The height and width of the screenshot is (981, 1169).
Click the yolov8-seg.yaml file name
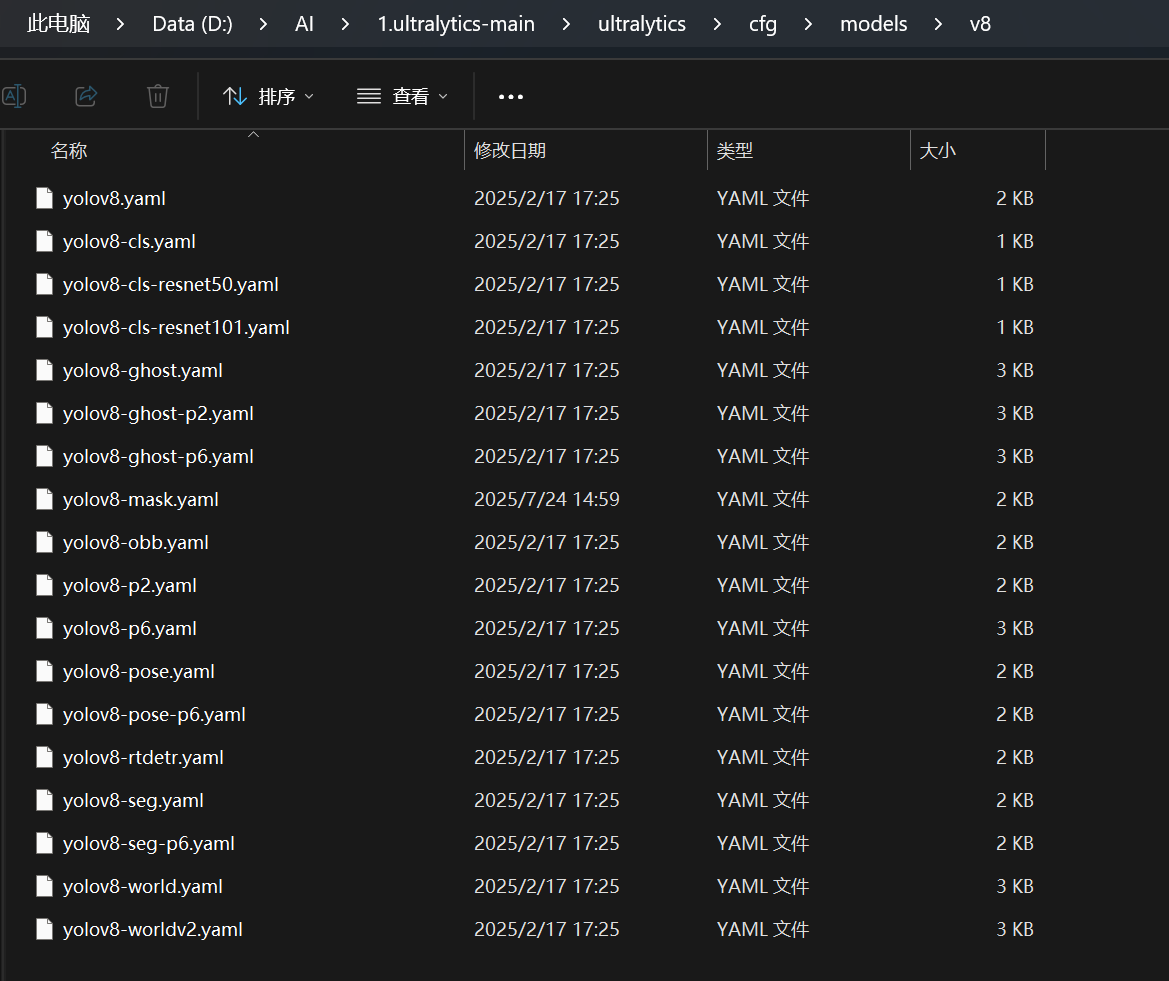pyautogui.click(x=133, y=801)
